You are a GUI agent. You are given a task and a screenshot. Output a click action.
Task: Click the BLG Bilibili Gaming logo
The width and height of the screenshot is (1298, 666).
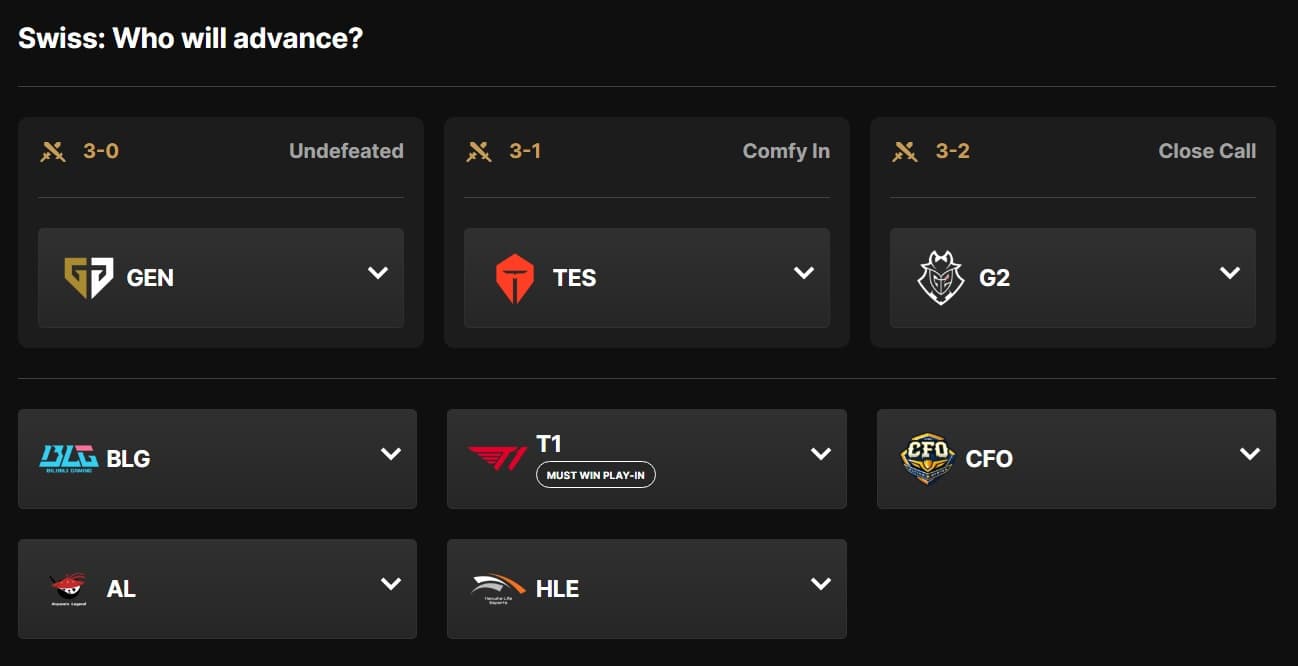coord(68,458)
